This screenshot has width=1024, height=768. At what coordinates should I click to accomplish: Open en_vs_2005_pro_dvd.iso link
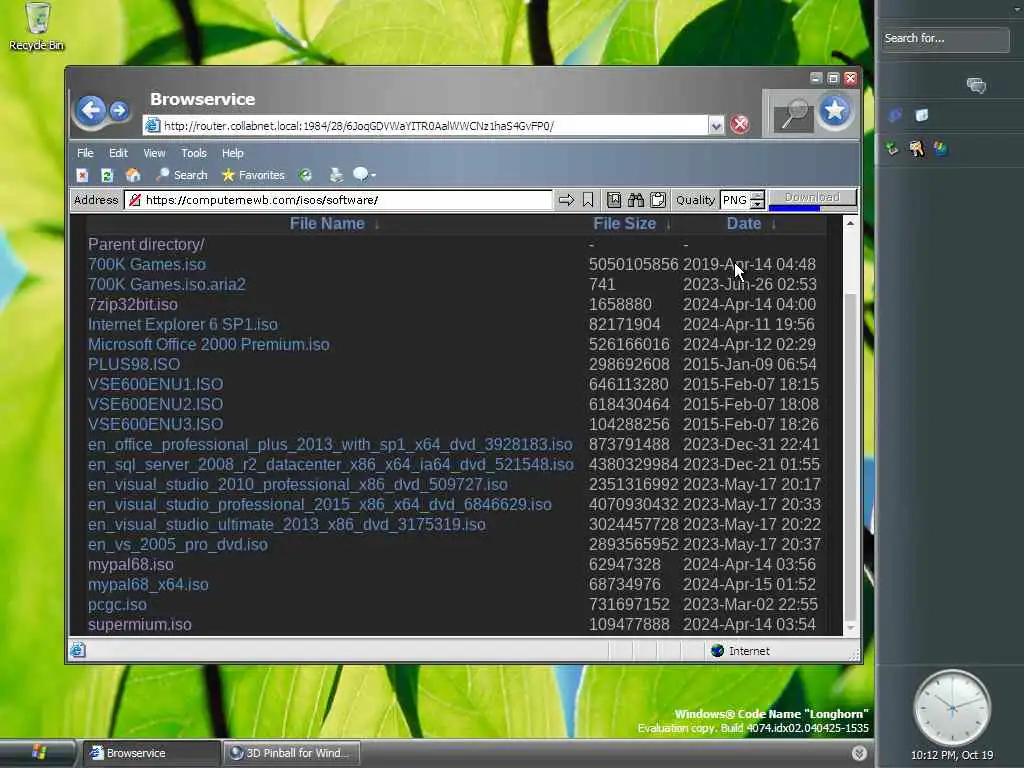[x=178, y=545]
